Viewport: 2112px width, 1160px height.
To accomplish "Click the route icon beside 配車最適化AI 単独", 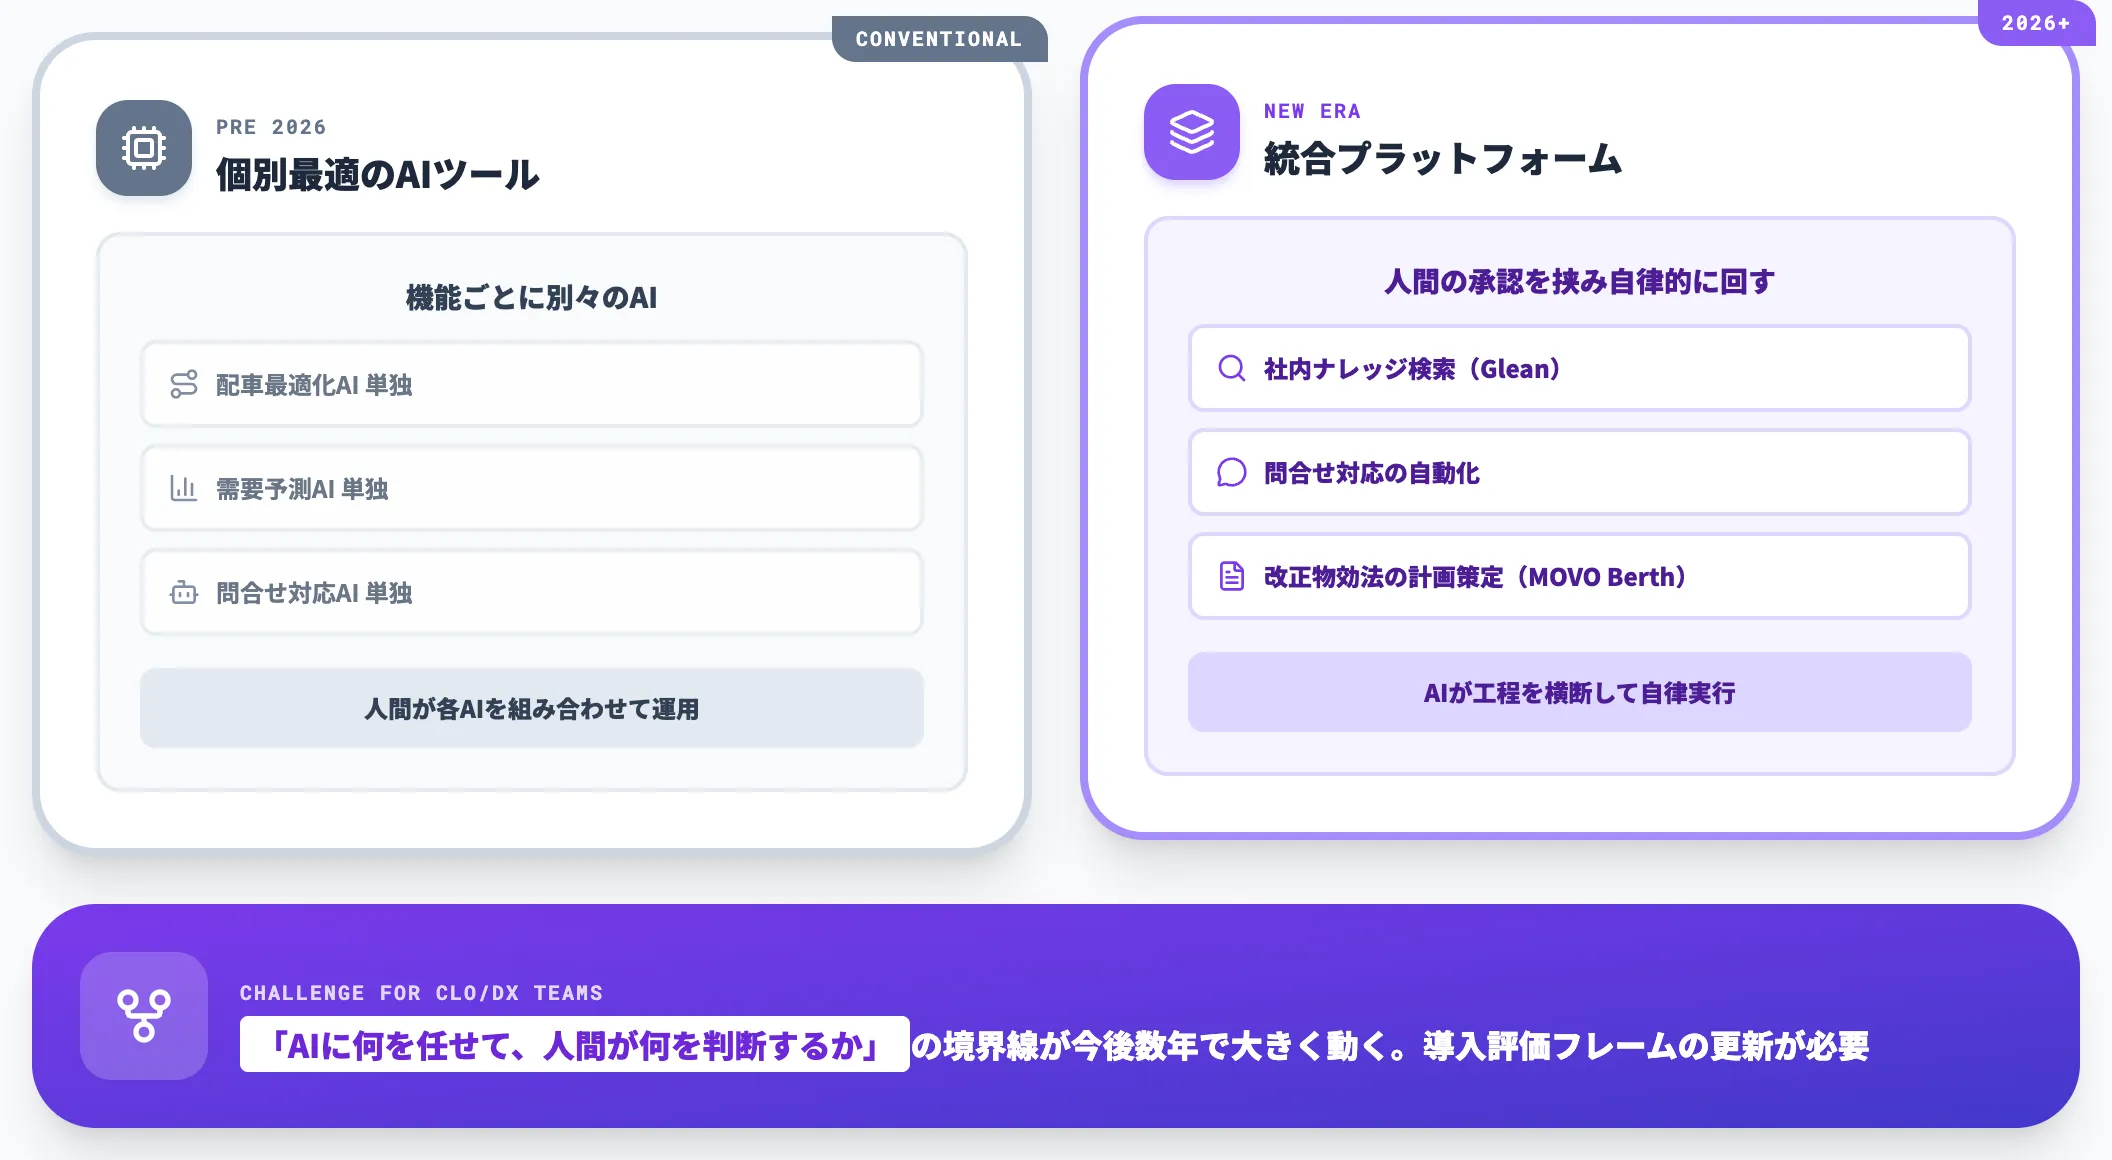I will coord(184,385).
